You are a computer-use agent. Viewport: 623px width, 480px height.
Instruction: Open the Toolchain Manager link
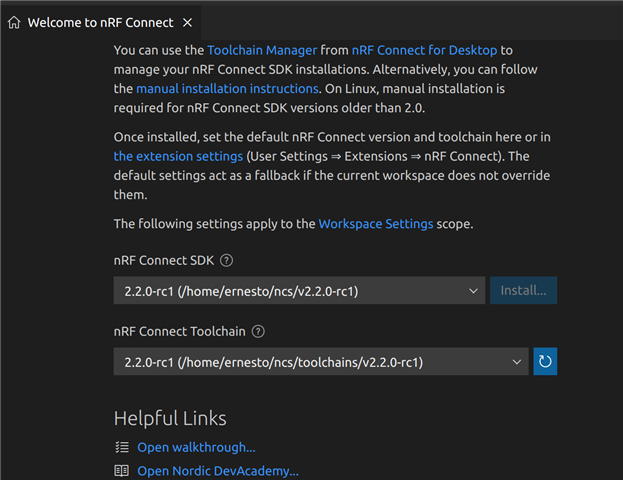click(262, 50)
